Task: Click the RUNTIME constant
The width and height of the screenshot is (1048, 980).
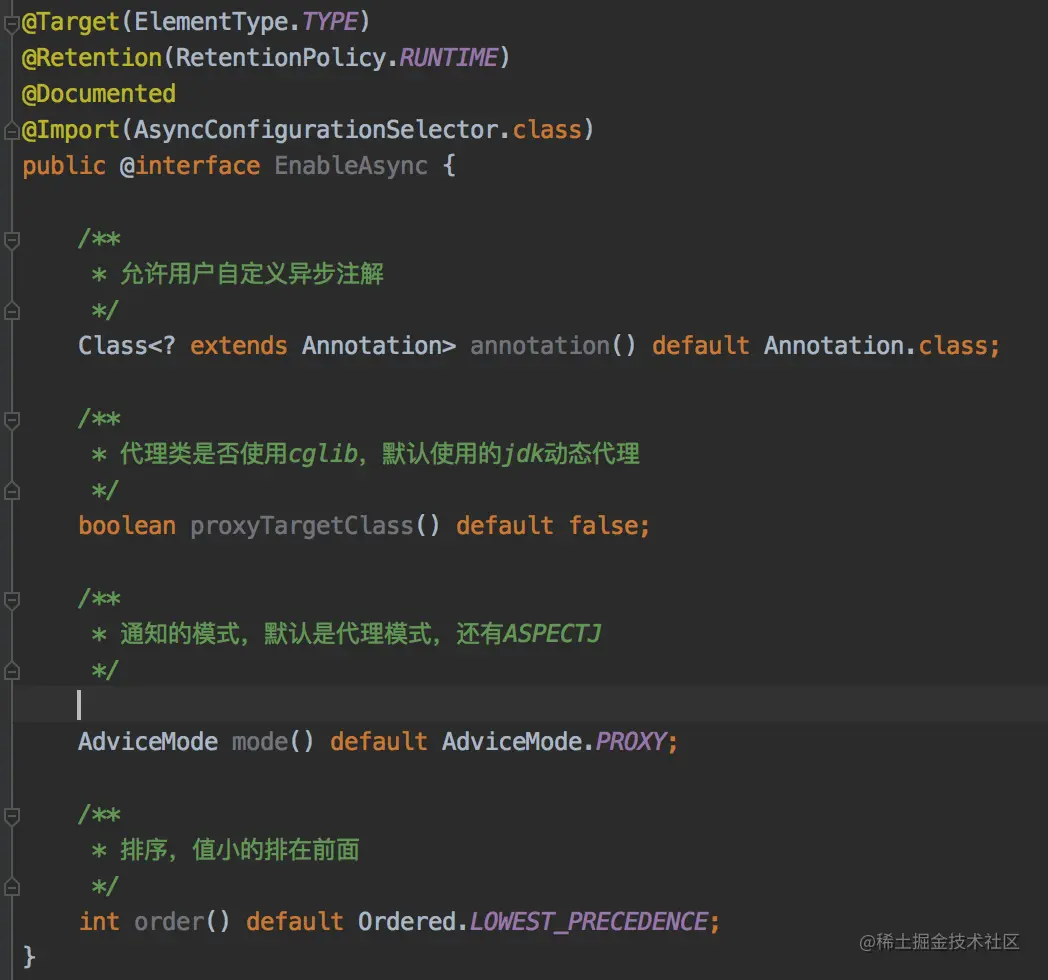Action: 448,58
